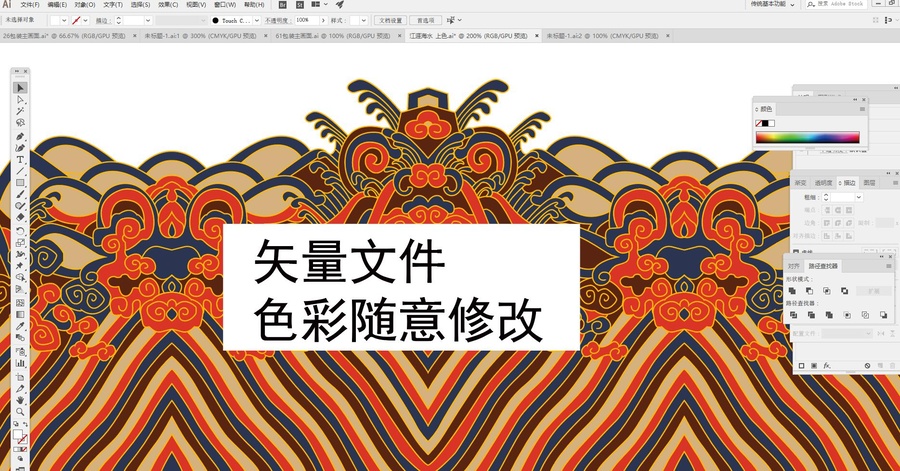Viewport: 900px width, 471px height.
Task: Click Intersect in Pathfinder shape modes
Action: (827, 291)
